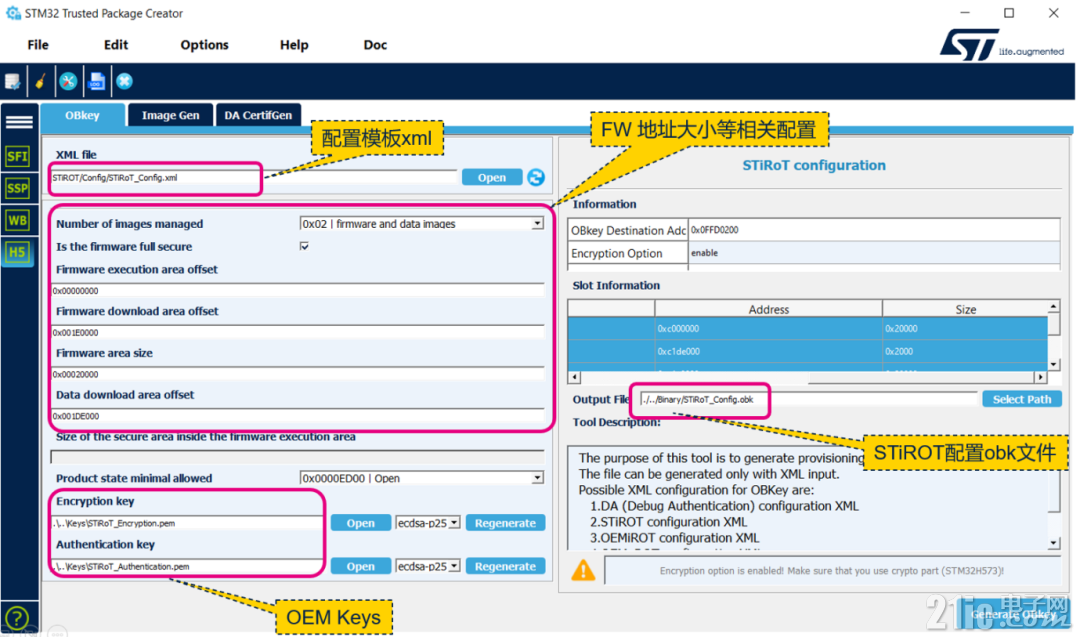Viewport: 1080px width, 637px height.
Task: Switch to the WB sidebar panel
Action: coord(17,220)
